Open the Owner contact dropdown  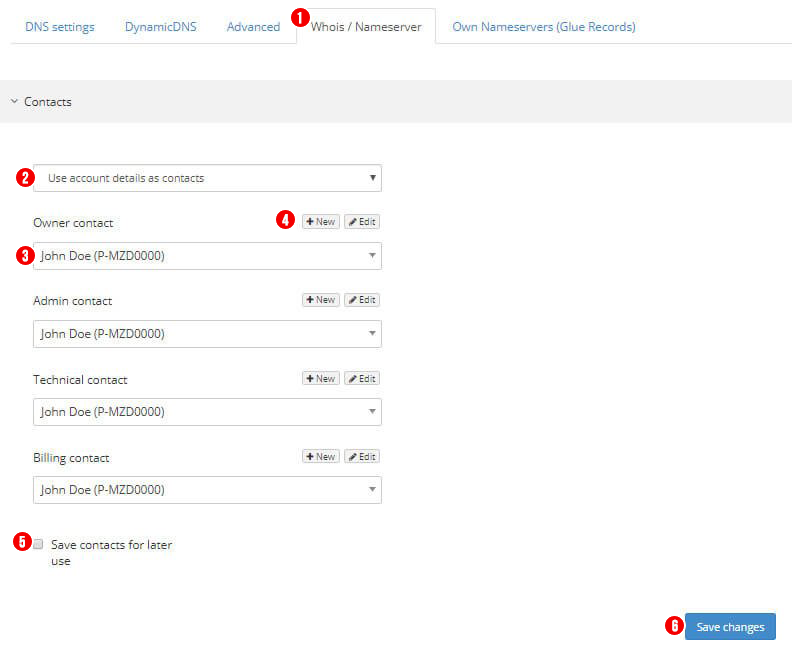[207, 256]
